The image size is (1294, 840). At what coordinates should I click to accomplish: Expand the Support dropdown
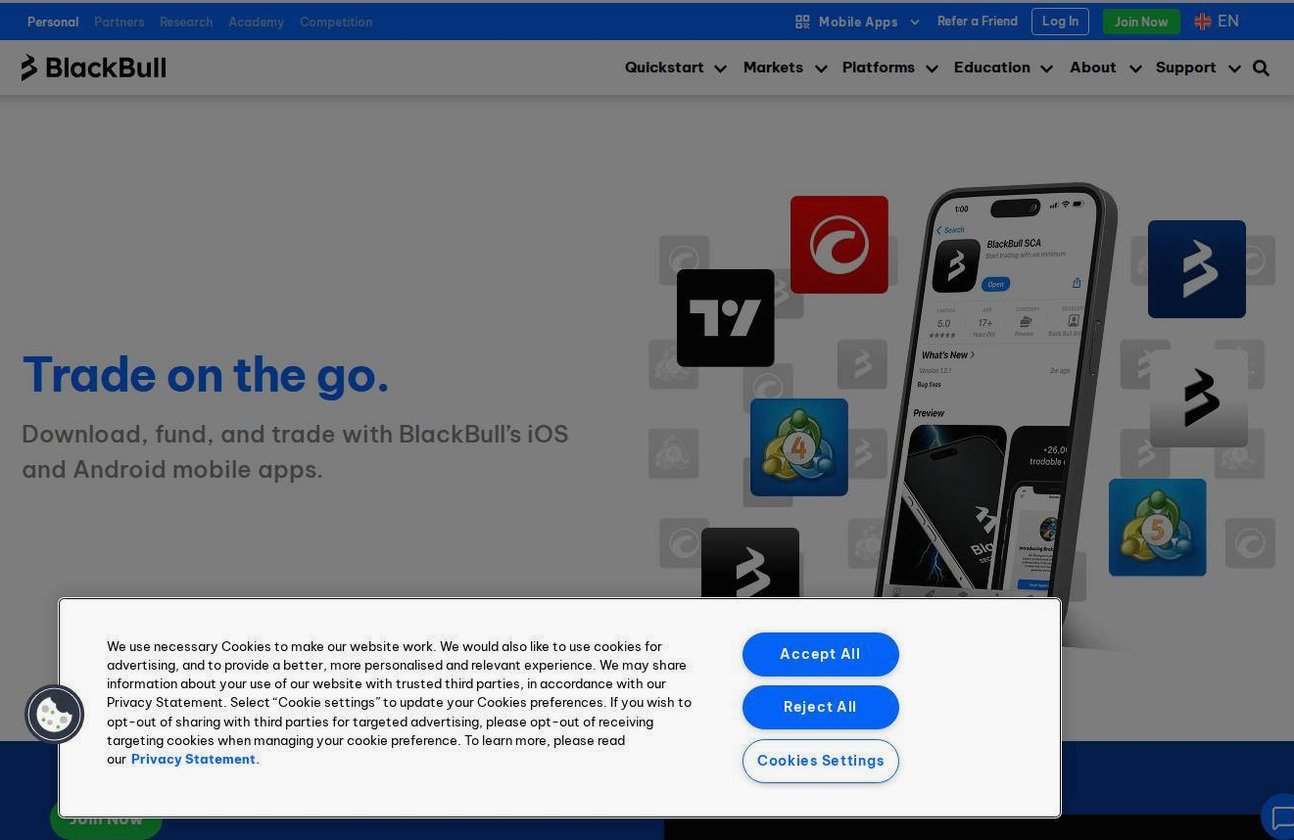click(x=1198, y=68)
